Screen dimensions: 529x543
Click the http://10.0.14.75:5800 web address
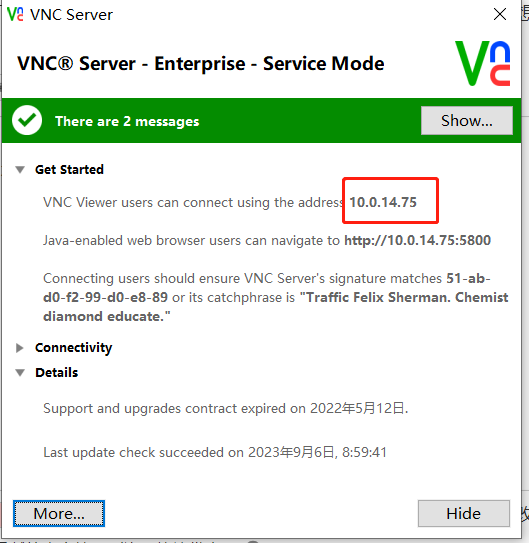[418, 240]
